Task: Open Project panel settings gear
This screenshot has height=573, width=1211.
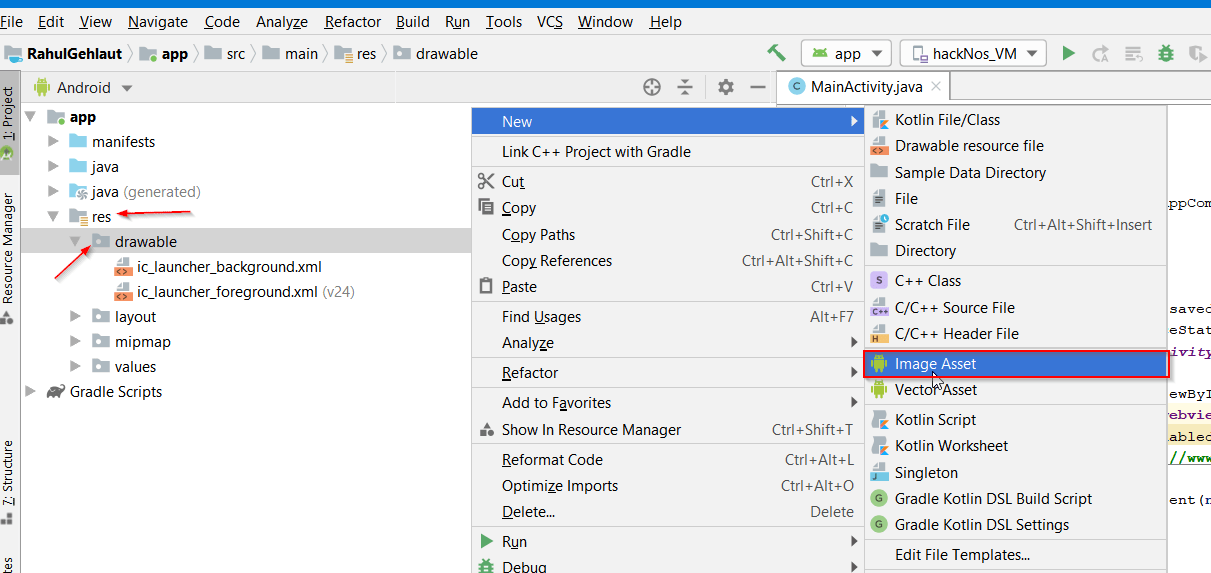Action: (x=726, y=87)
